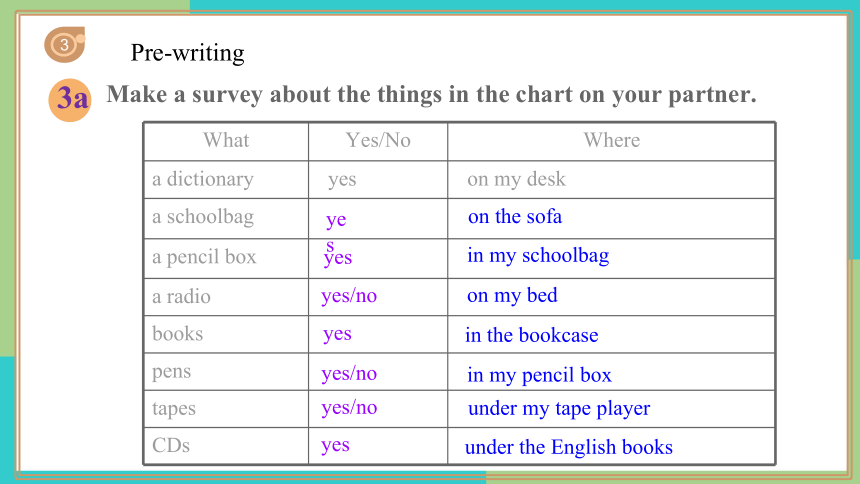Select the in the bookcase answer
860x484 pixels.
click(x=531, y=335)
